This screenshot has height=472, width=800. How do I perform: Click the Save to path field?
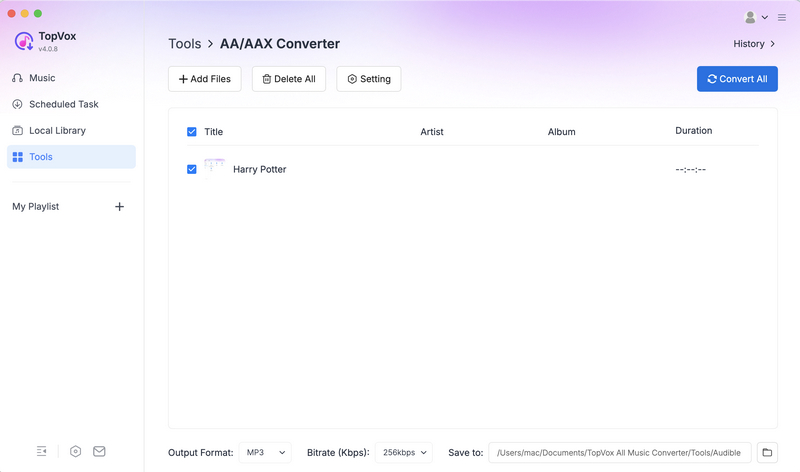(619, 453)
